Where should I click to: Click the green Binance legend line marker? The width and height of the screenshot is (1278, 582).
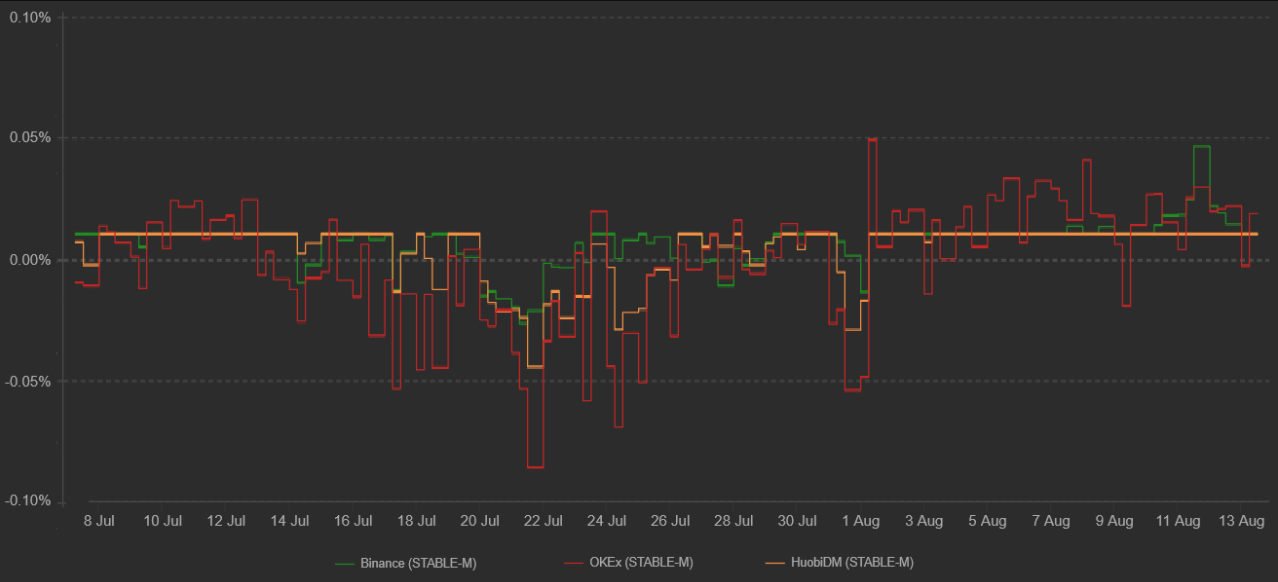pos(345,563)
